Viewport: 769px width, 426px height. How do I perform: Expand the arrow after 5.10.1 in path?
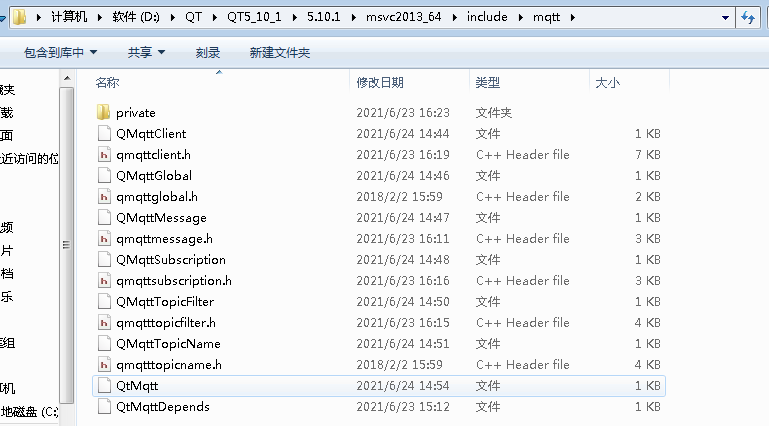point(353,18)
